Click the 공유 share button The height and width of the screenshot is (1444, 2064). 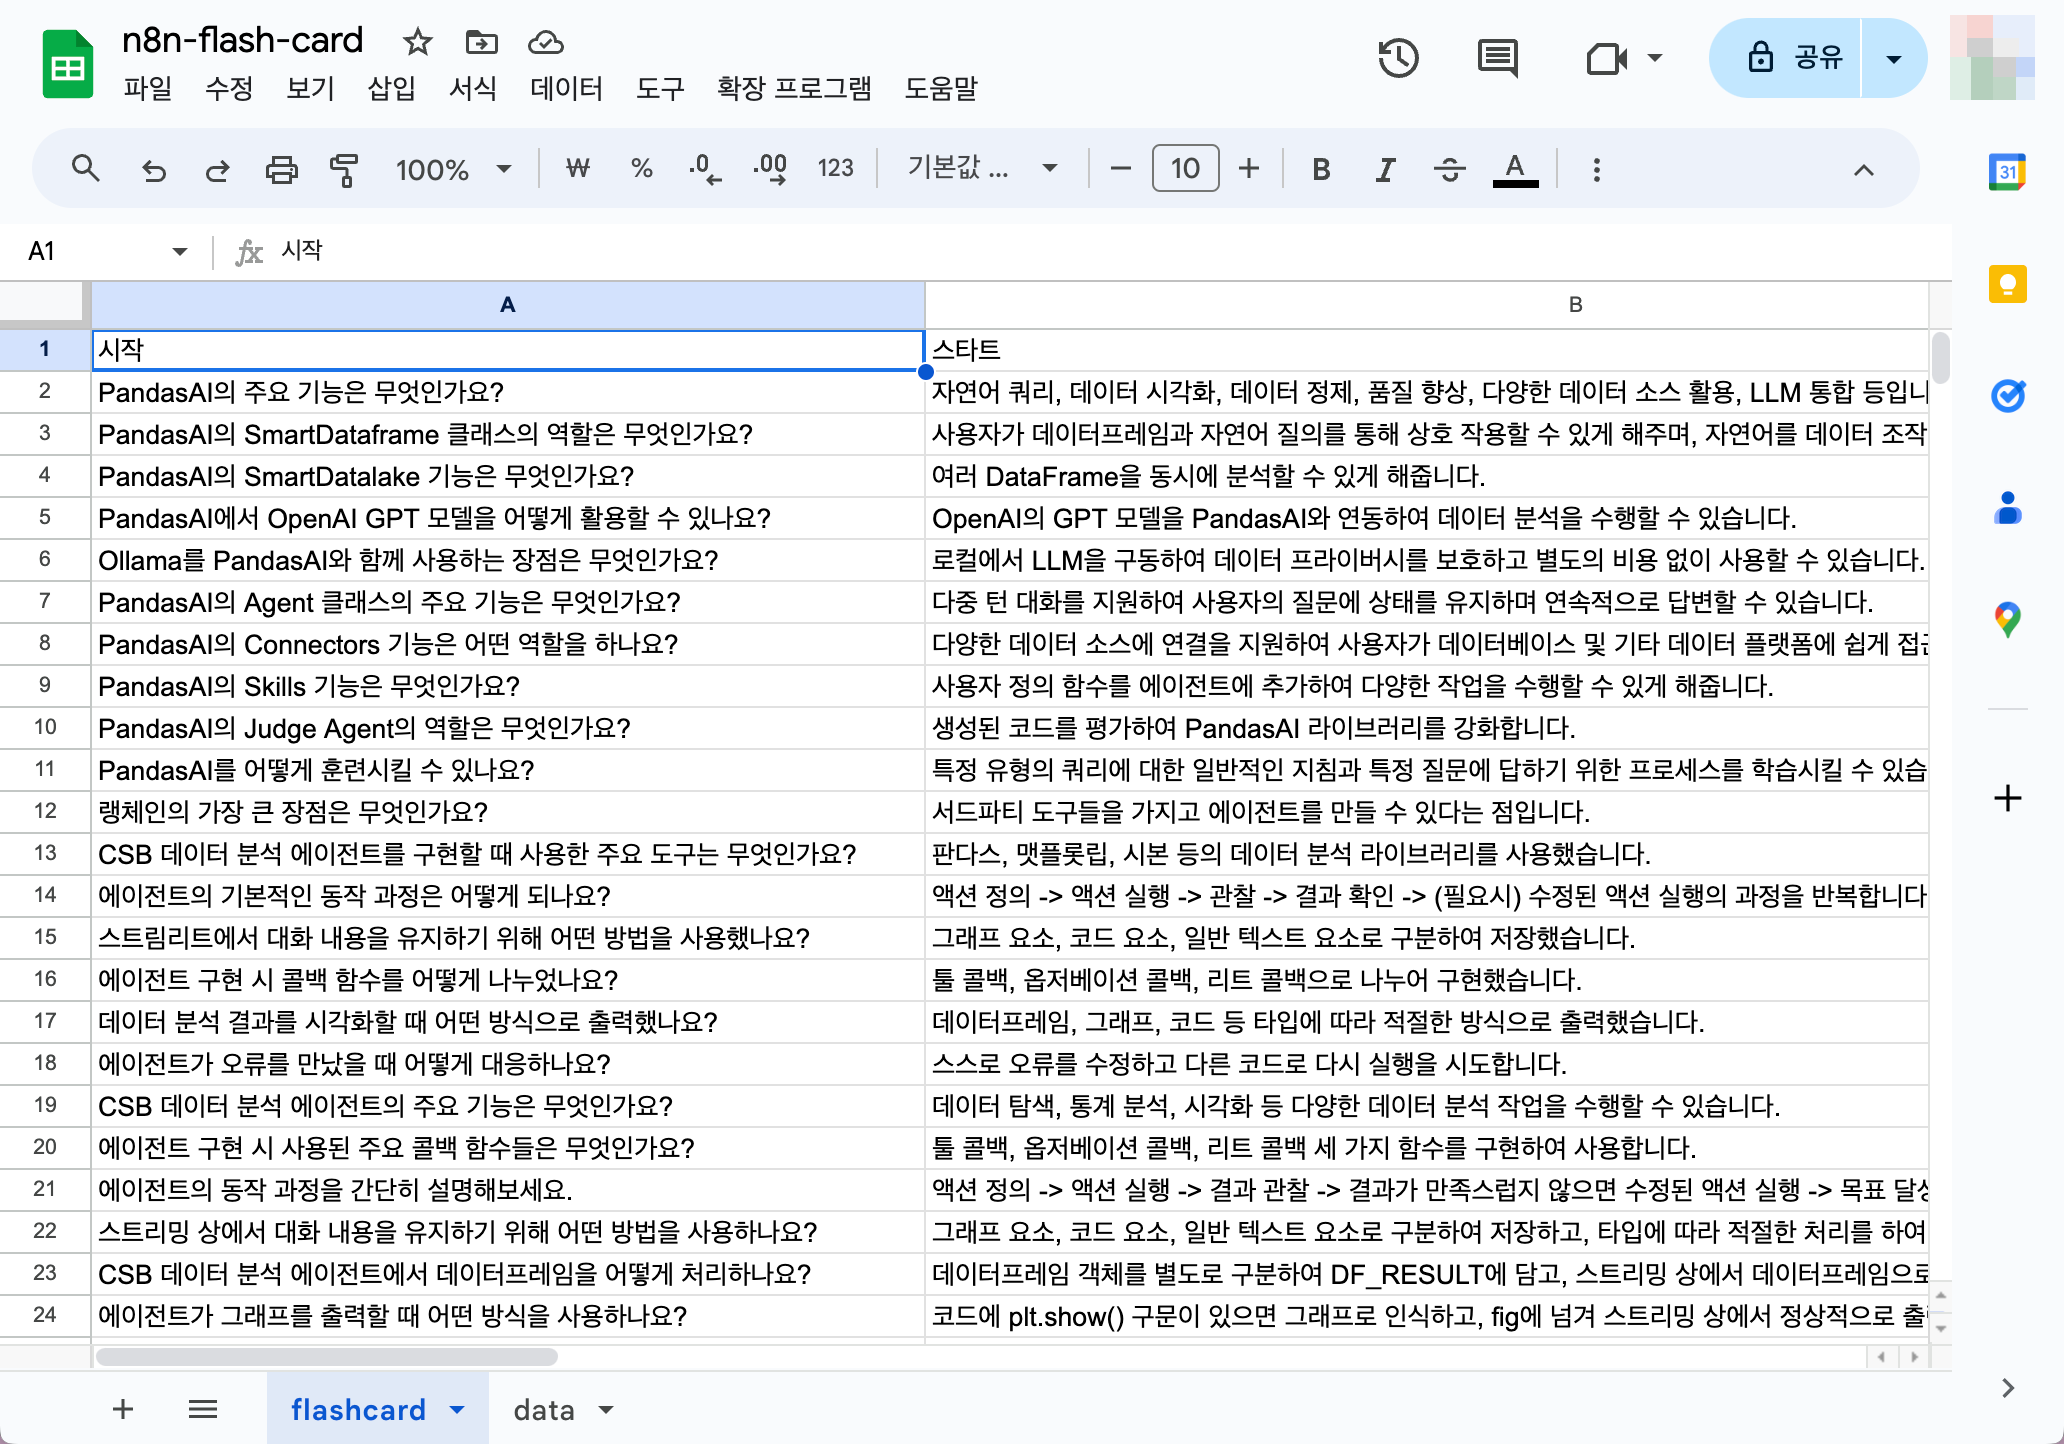tap(1785, 58)
